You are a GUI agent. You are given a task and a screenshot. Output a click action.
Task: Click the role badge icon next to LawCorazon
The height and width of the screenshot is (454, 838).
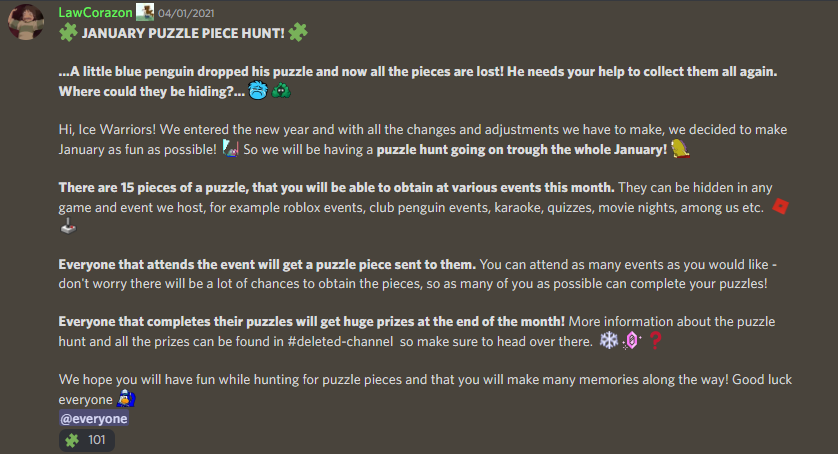(145, 11)
